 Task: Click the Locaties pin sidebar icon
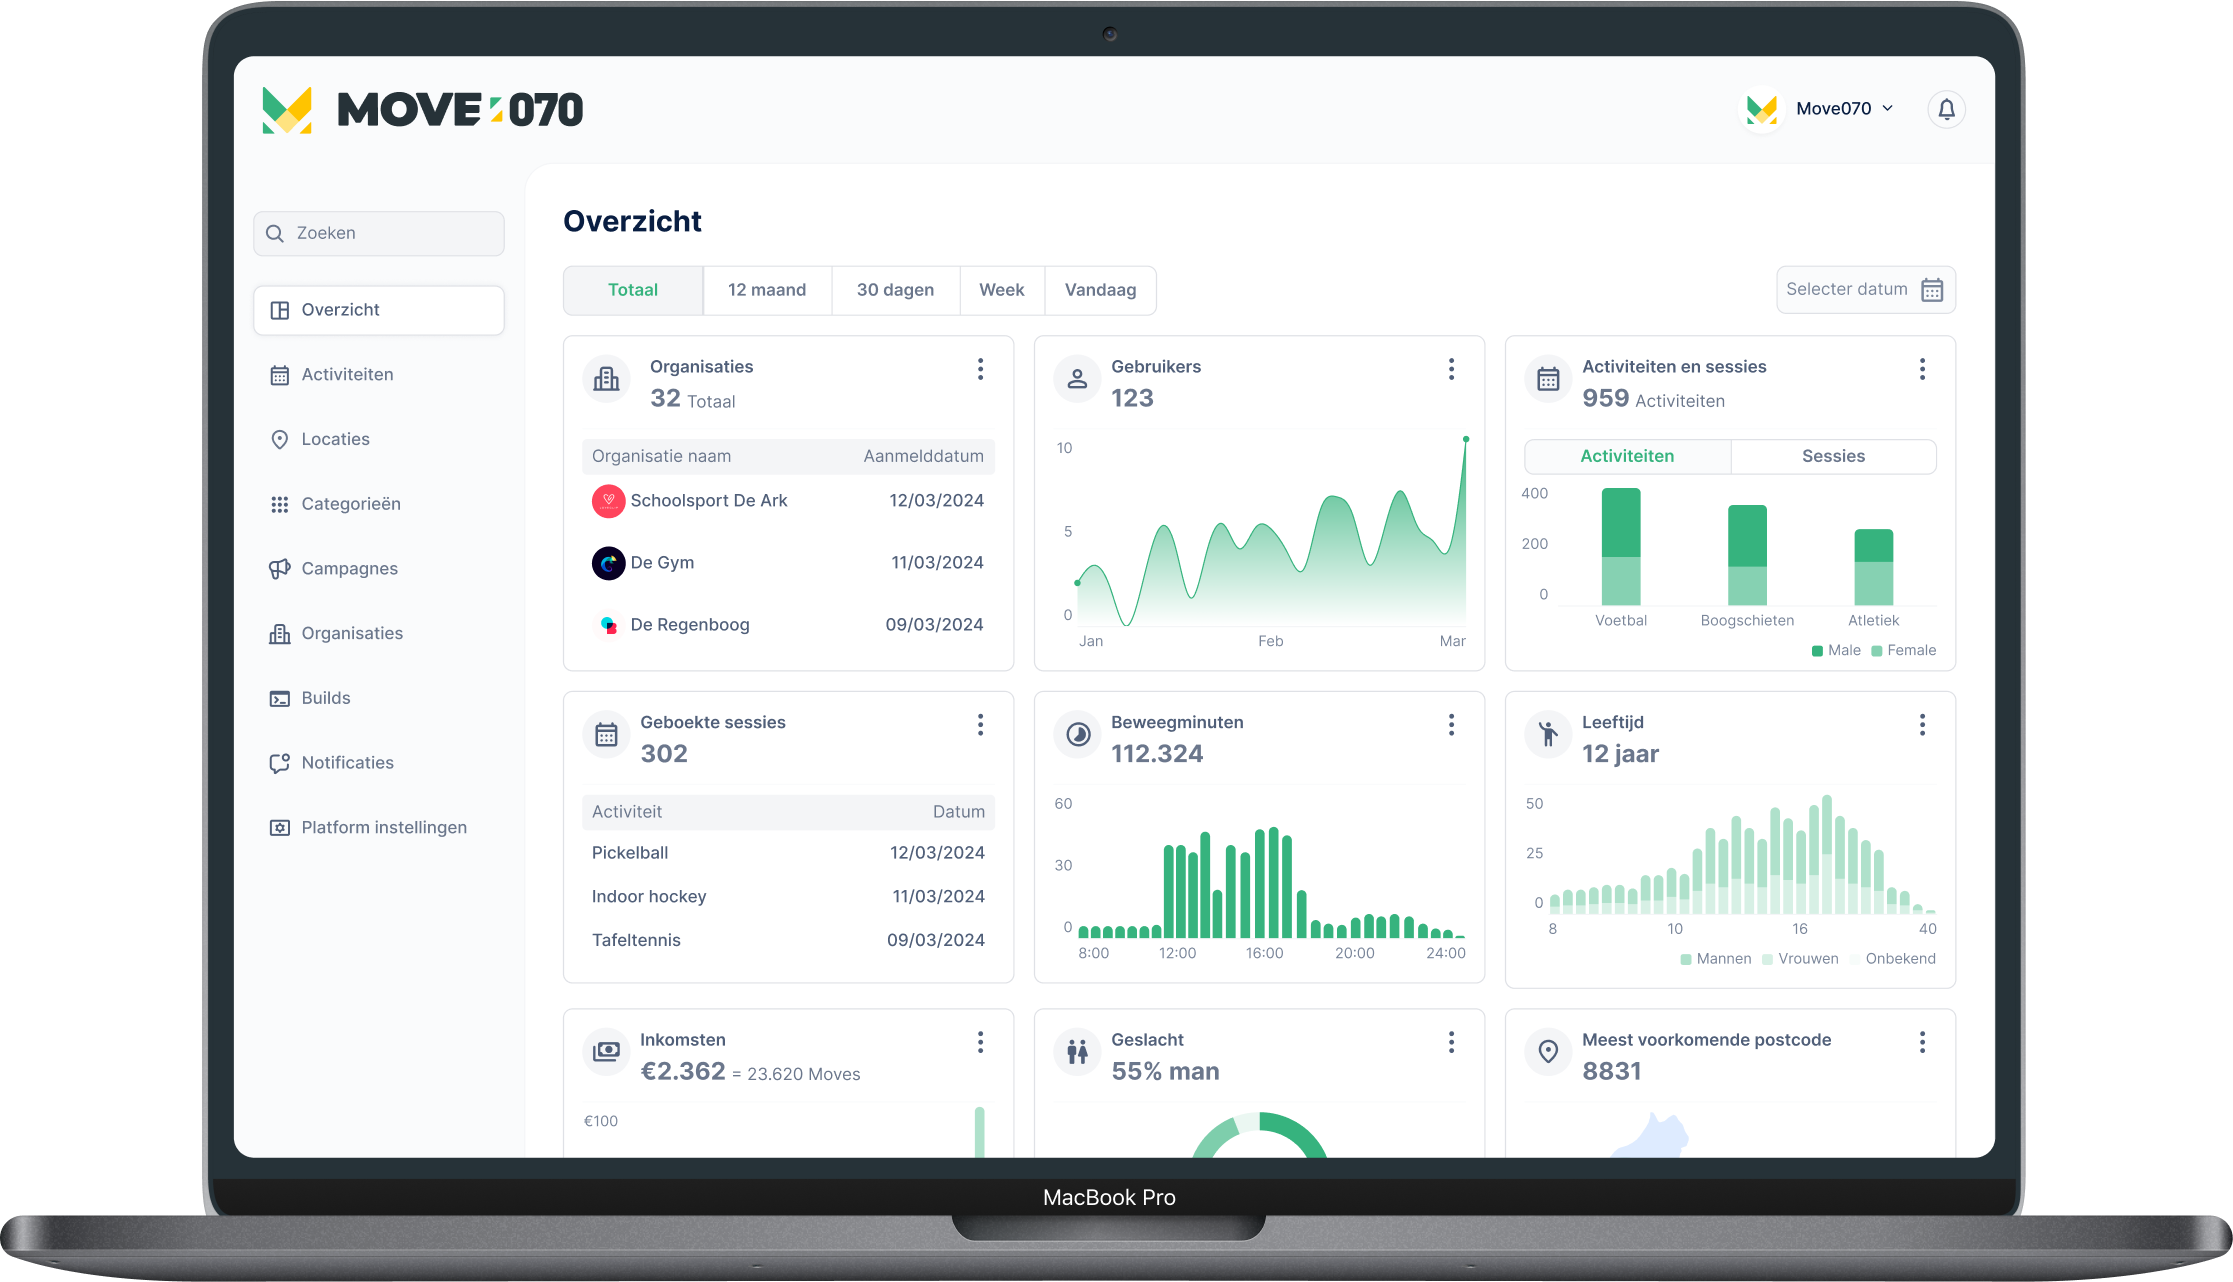pos(279,440)
